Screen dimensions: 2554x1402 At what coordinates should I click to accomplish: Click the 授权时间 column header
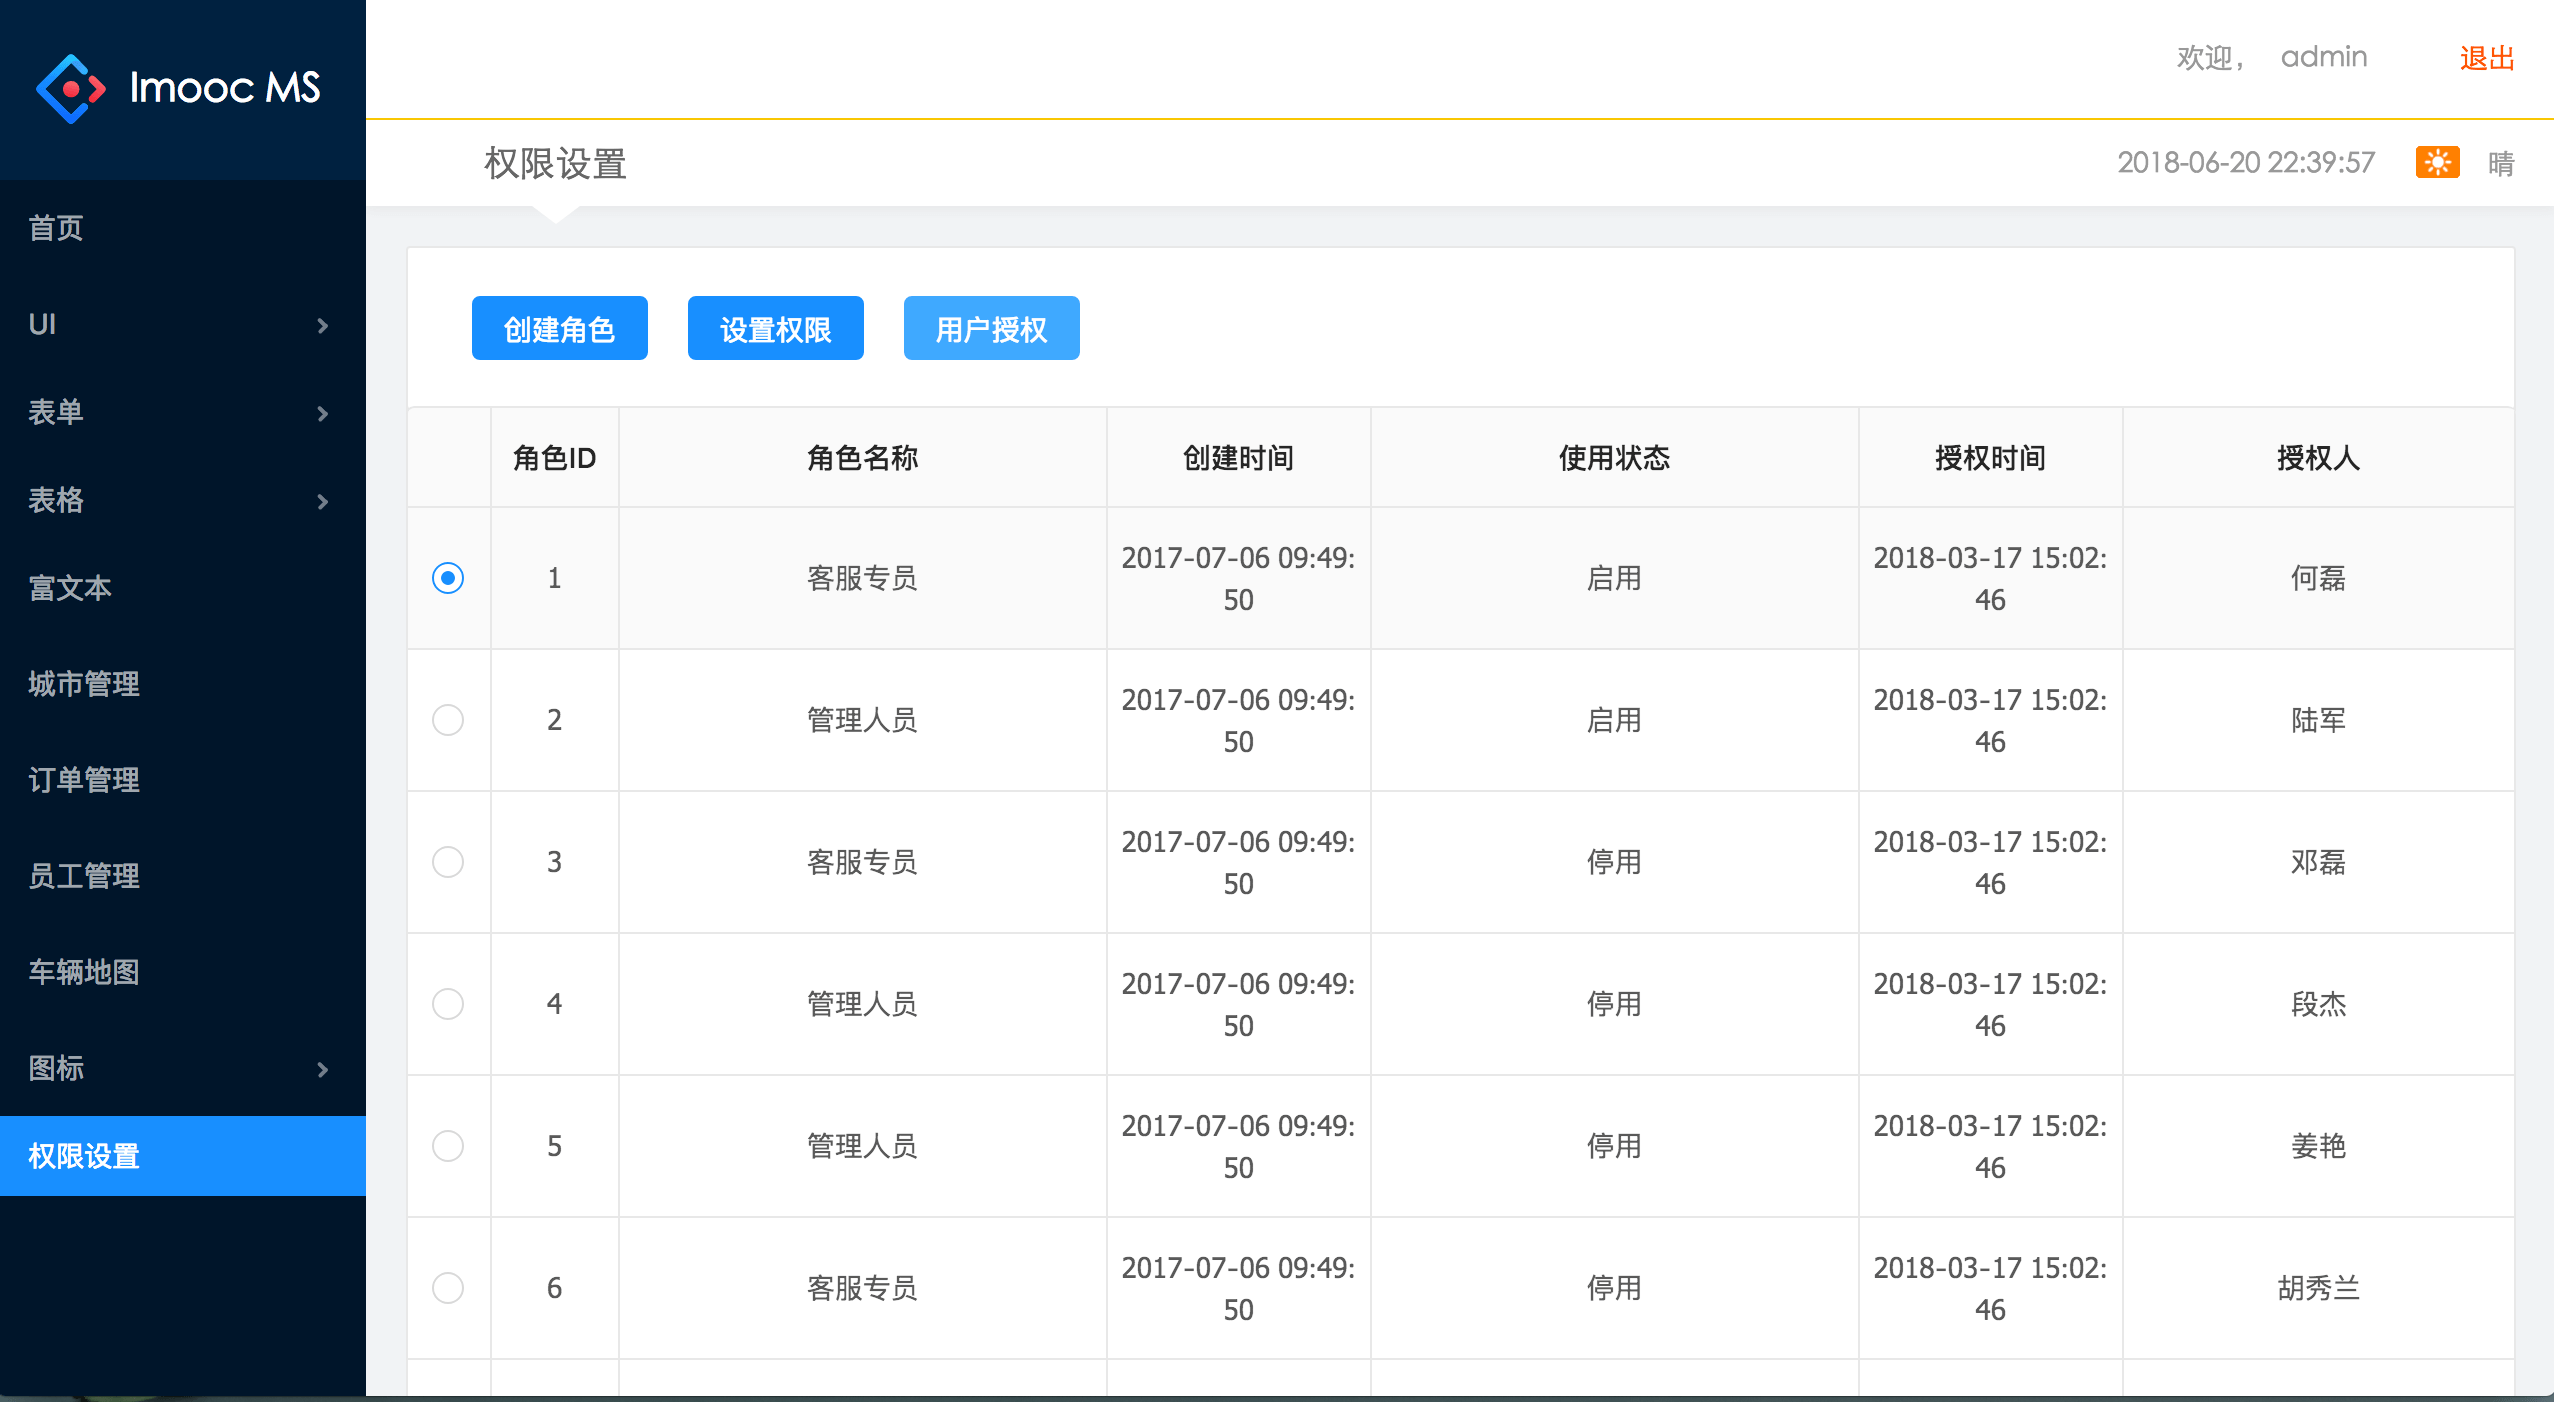[x=1991, y=458]
